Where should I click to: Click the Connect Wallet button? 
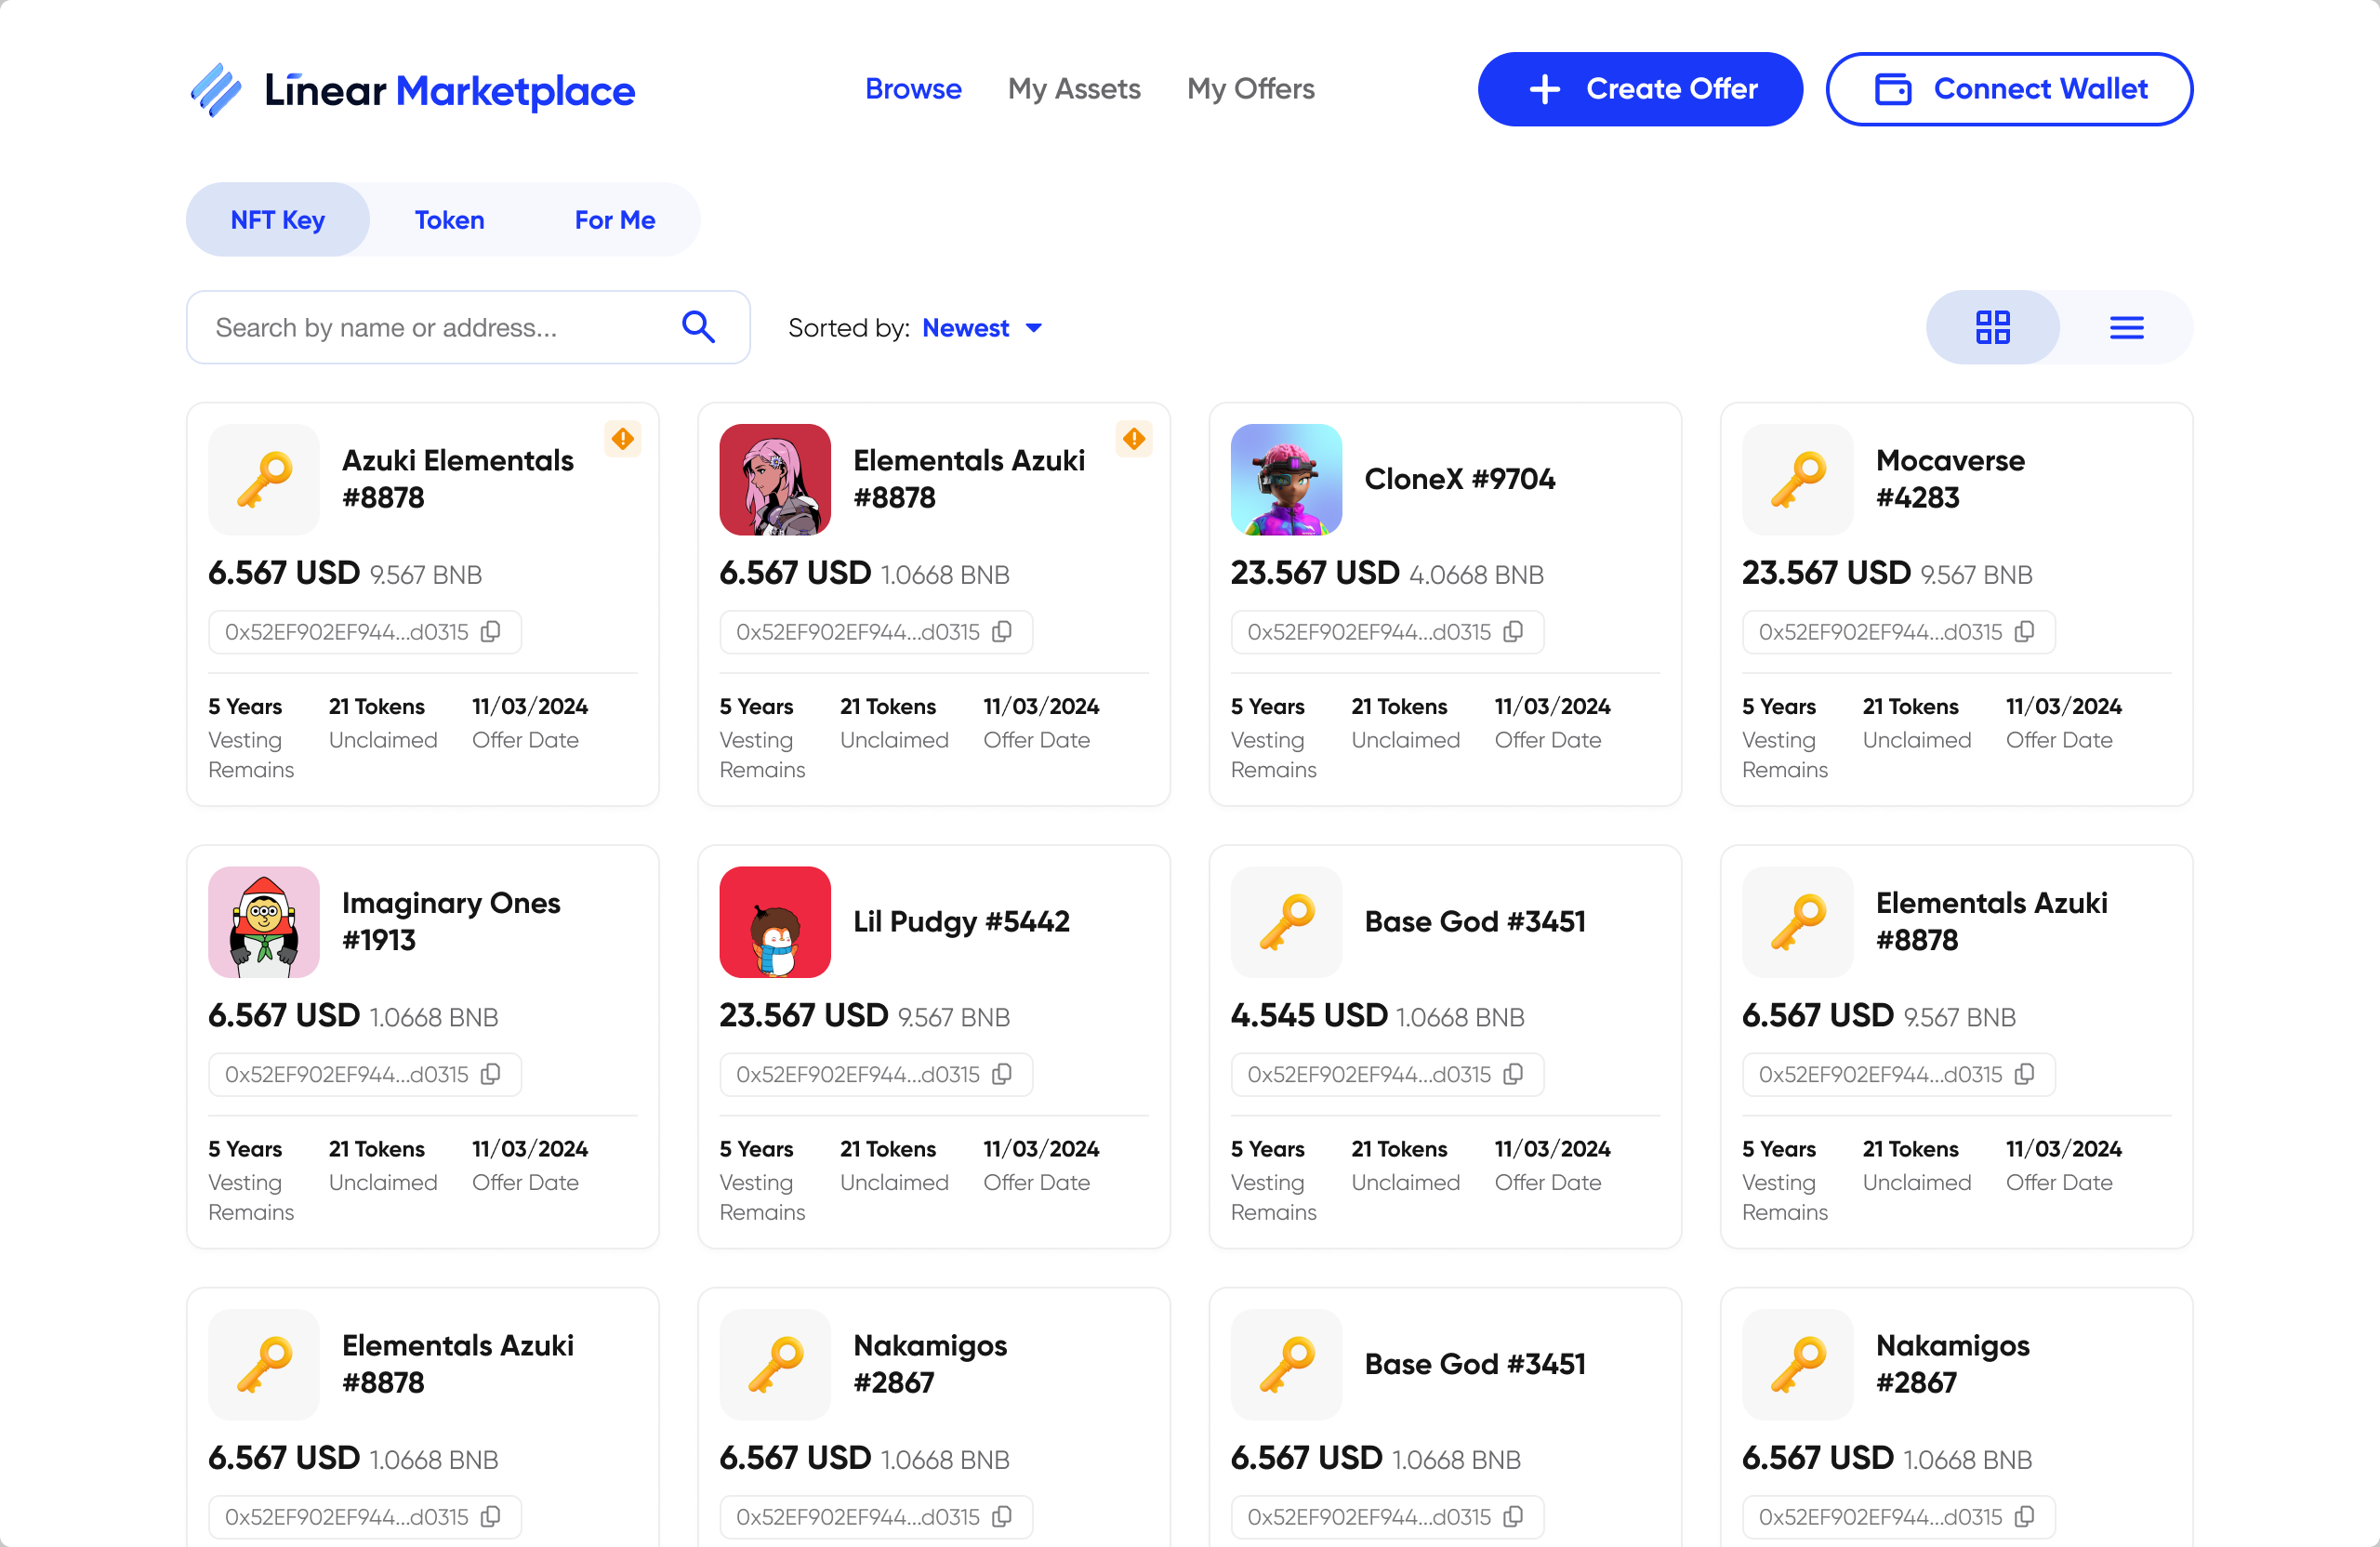pyautogui.click(x=2009, y=89)
